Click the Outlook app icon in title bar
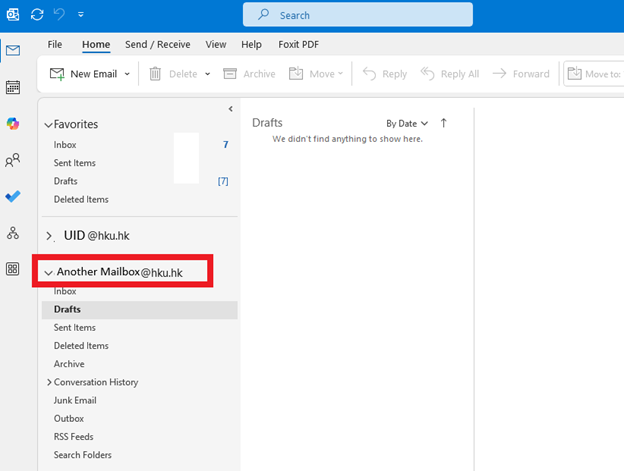 [13, 15]
